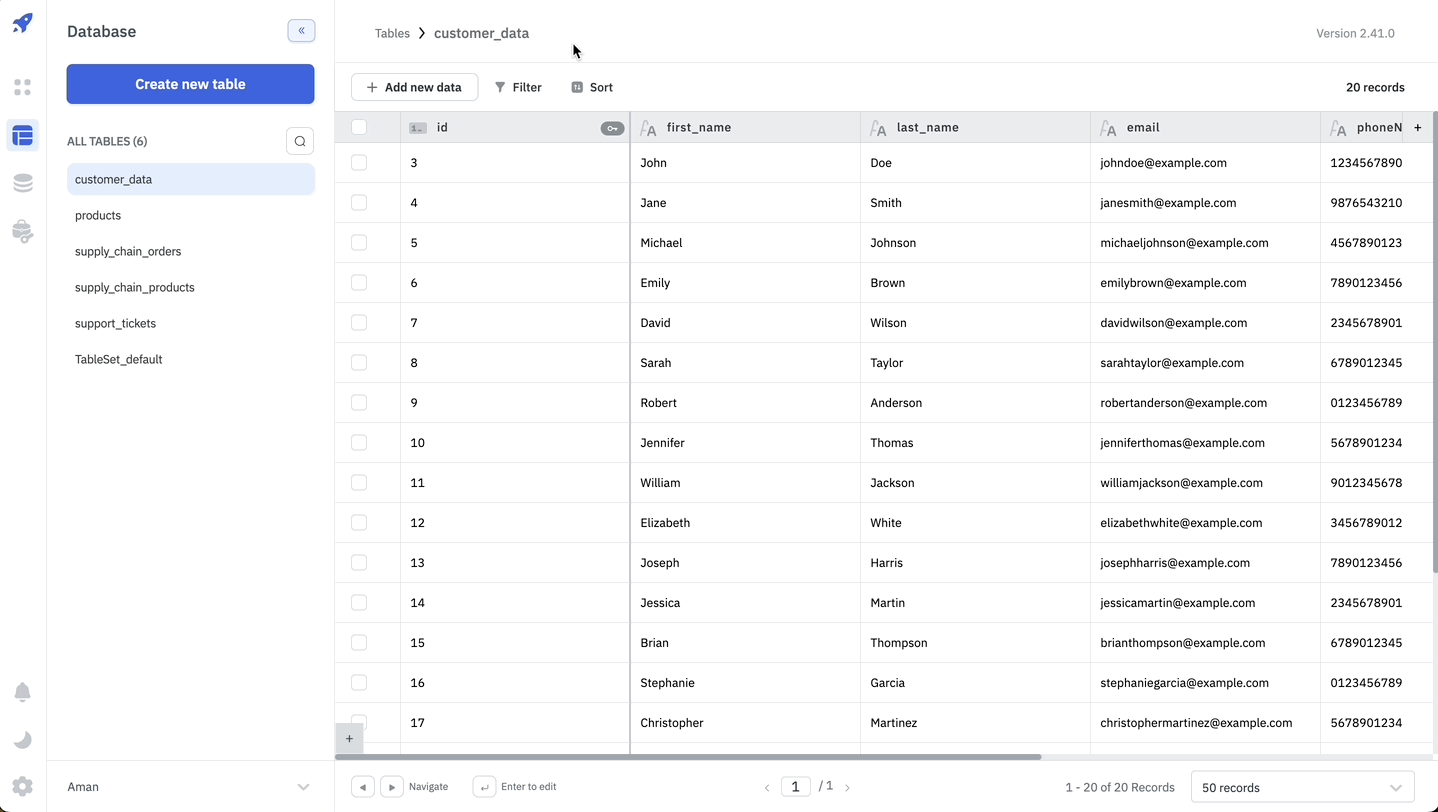1438x812 pixels.
Task: Tick the checkbox for id 10 row
Action: point(359,443)
